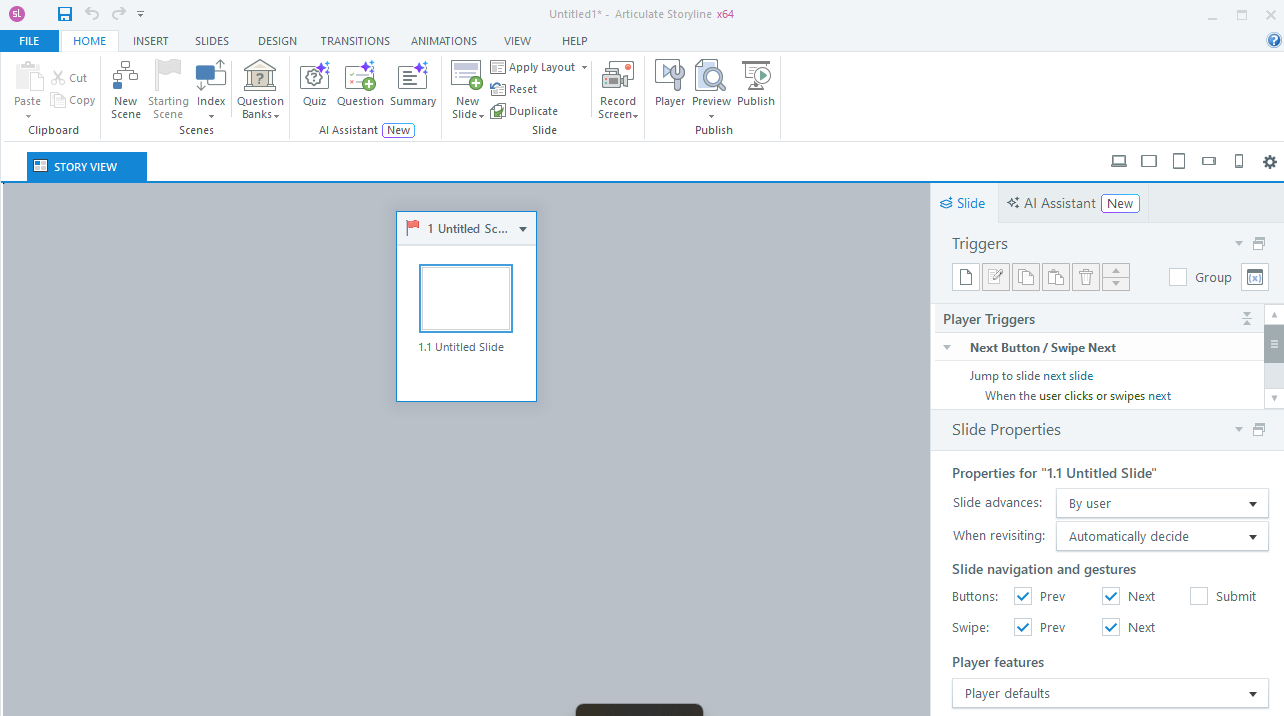Image resolution: width=1284 pixels, height=716 pixels.
Task: Select the mobile portrait preview icon
Action: (x=1238, y=162)
